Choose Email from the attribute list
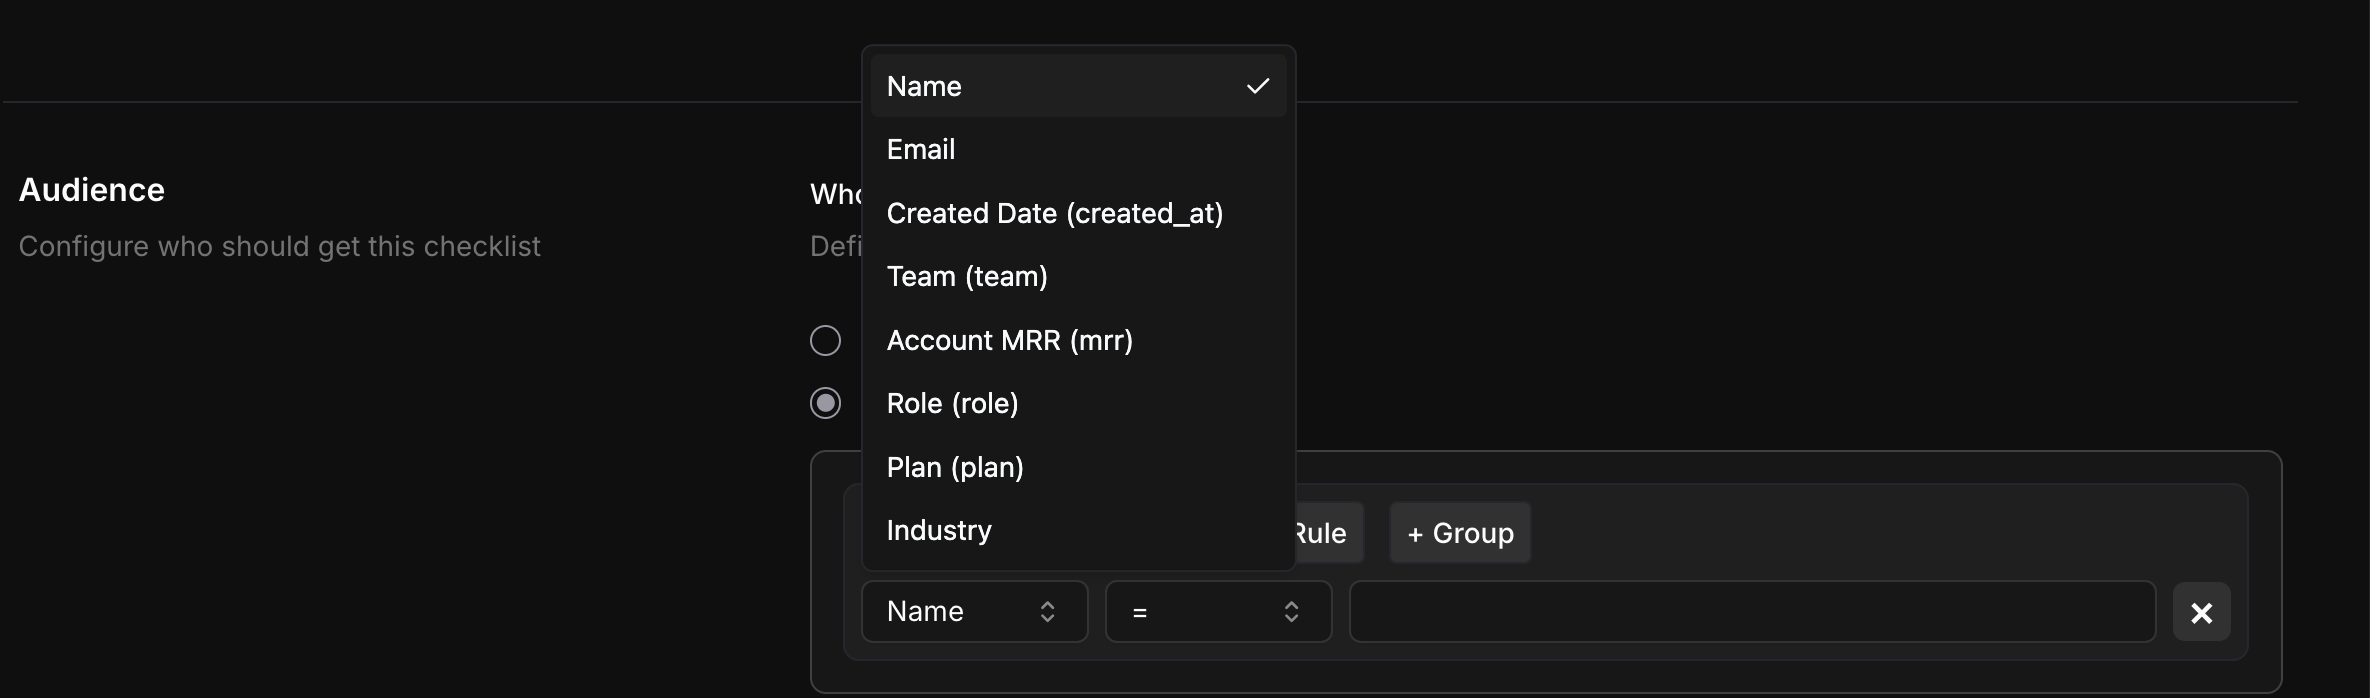This screenshot has width=2370, height=698. coord(921,150)
